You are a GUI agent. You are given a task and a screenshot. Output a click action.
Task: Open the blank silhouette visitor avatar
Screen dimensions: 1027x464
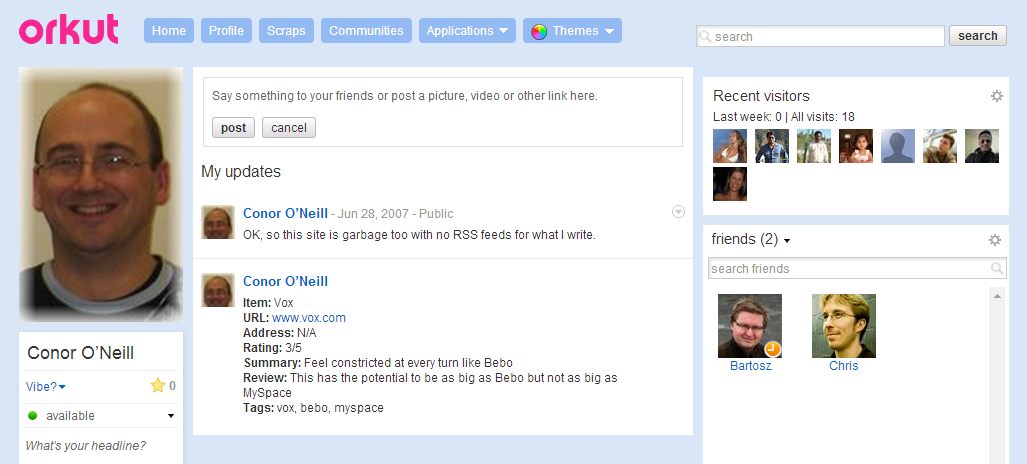click(x=897, y=145)
